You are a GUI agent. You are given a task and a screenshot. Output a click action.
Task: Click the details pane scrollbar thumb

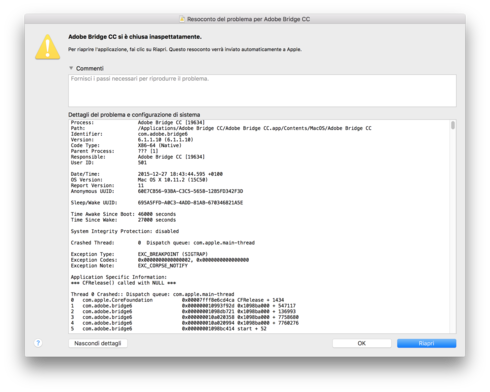click(x=453, y=125)
